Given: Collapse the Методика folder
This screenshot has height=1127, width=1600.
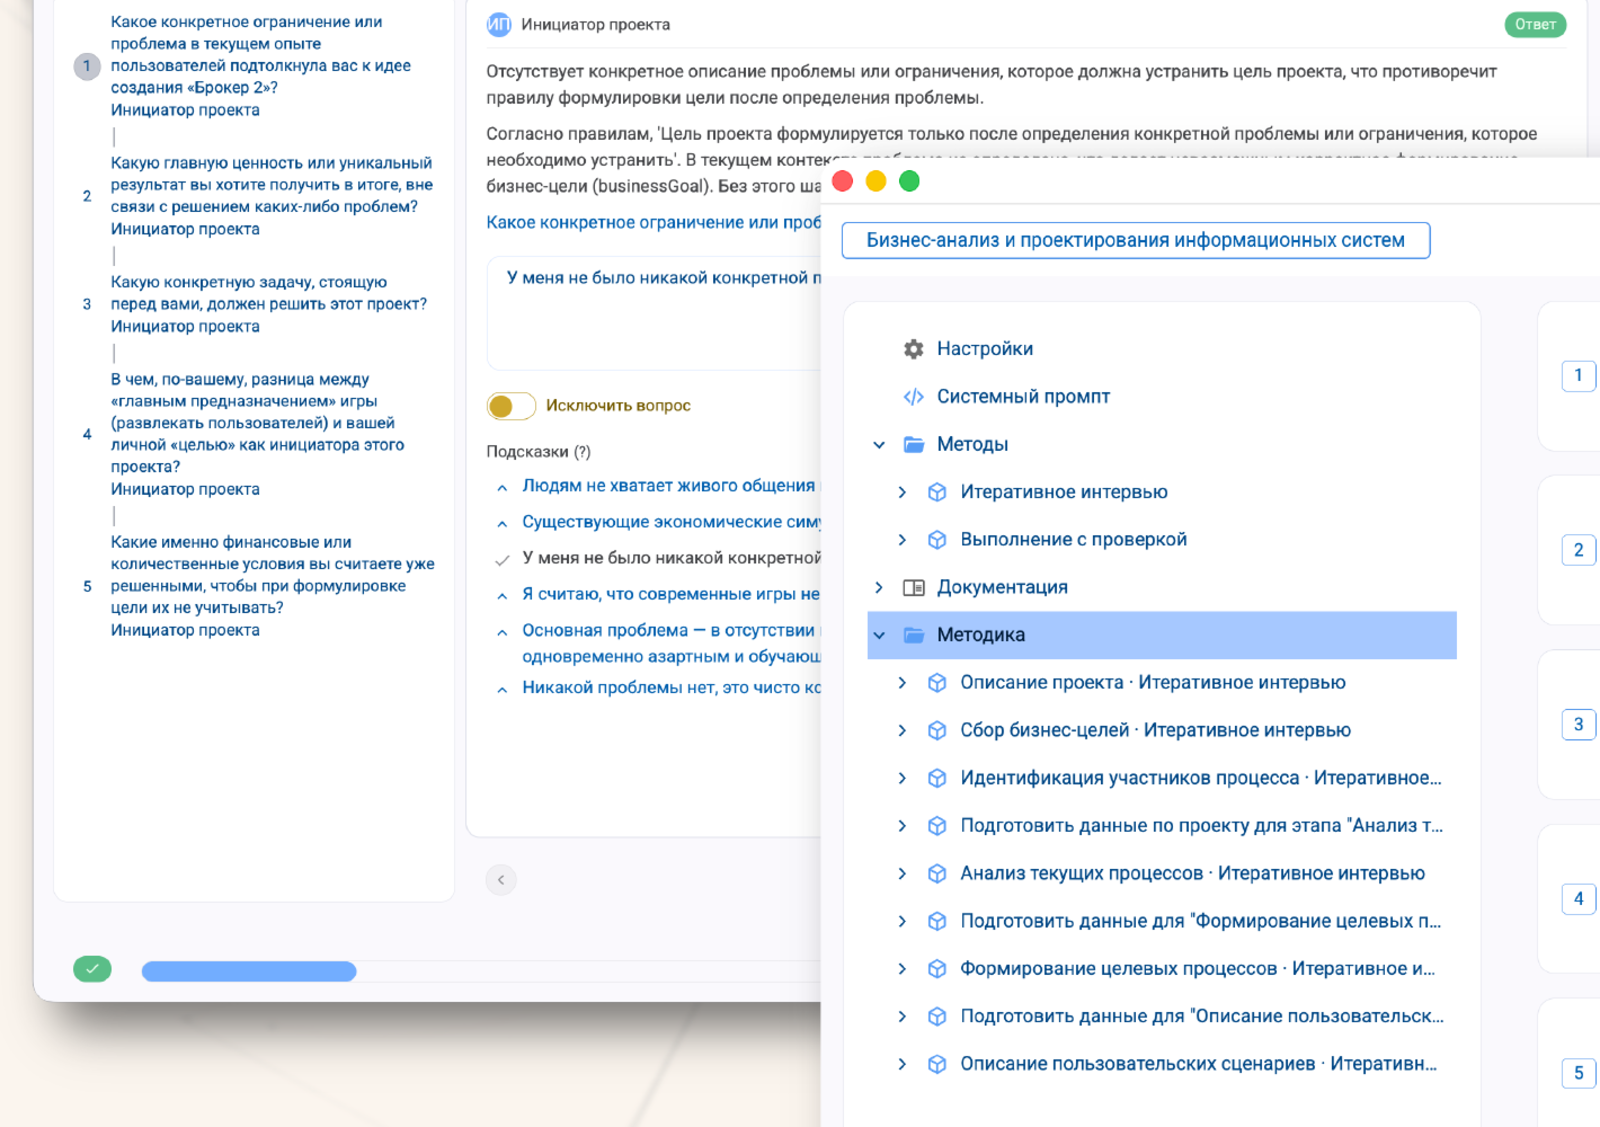Looking at the screenshot, I should click(x=879, y=635).
